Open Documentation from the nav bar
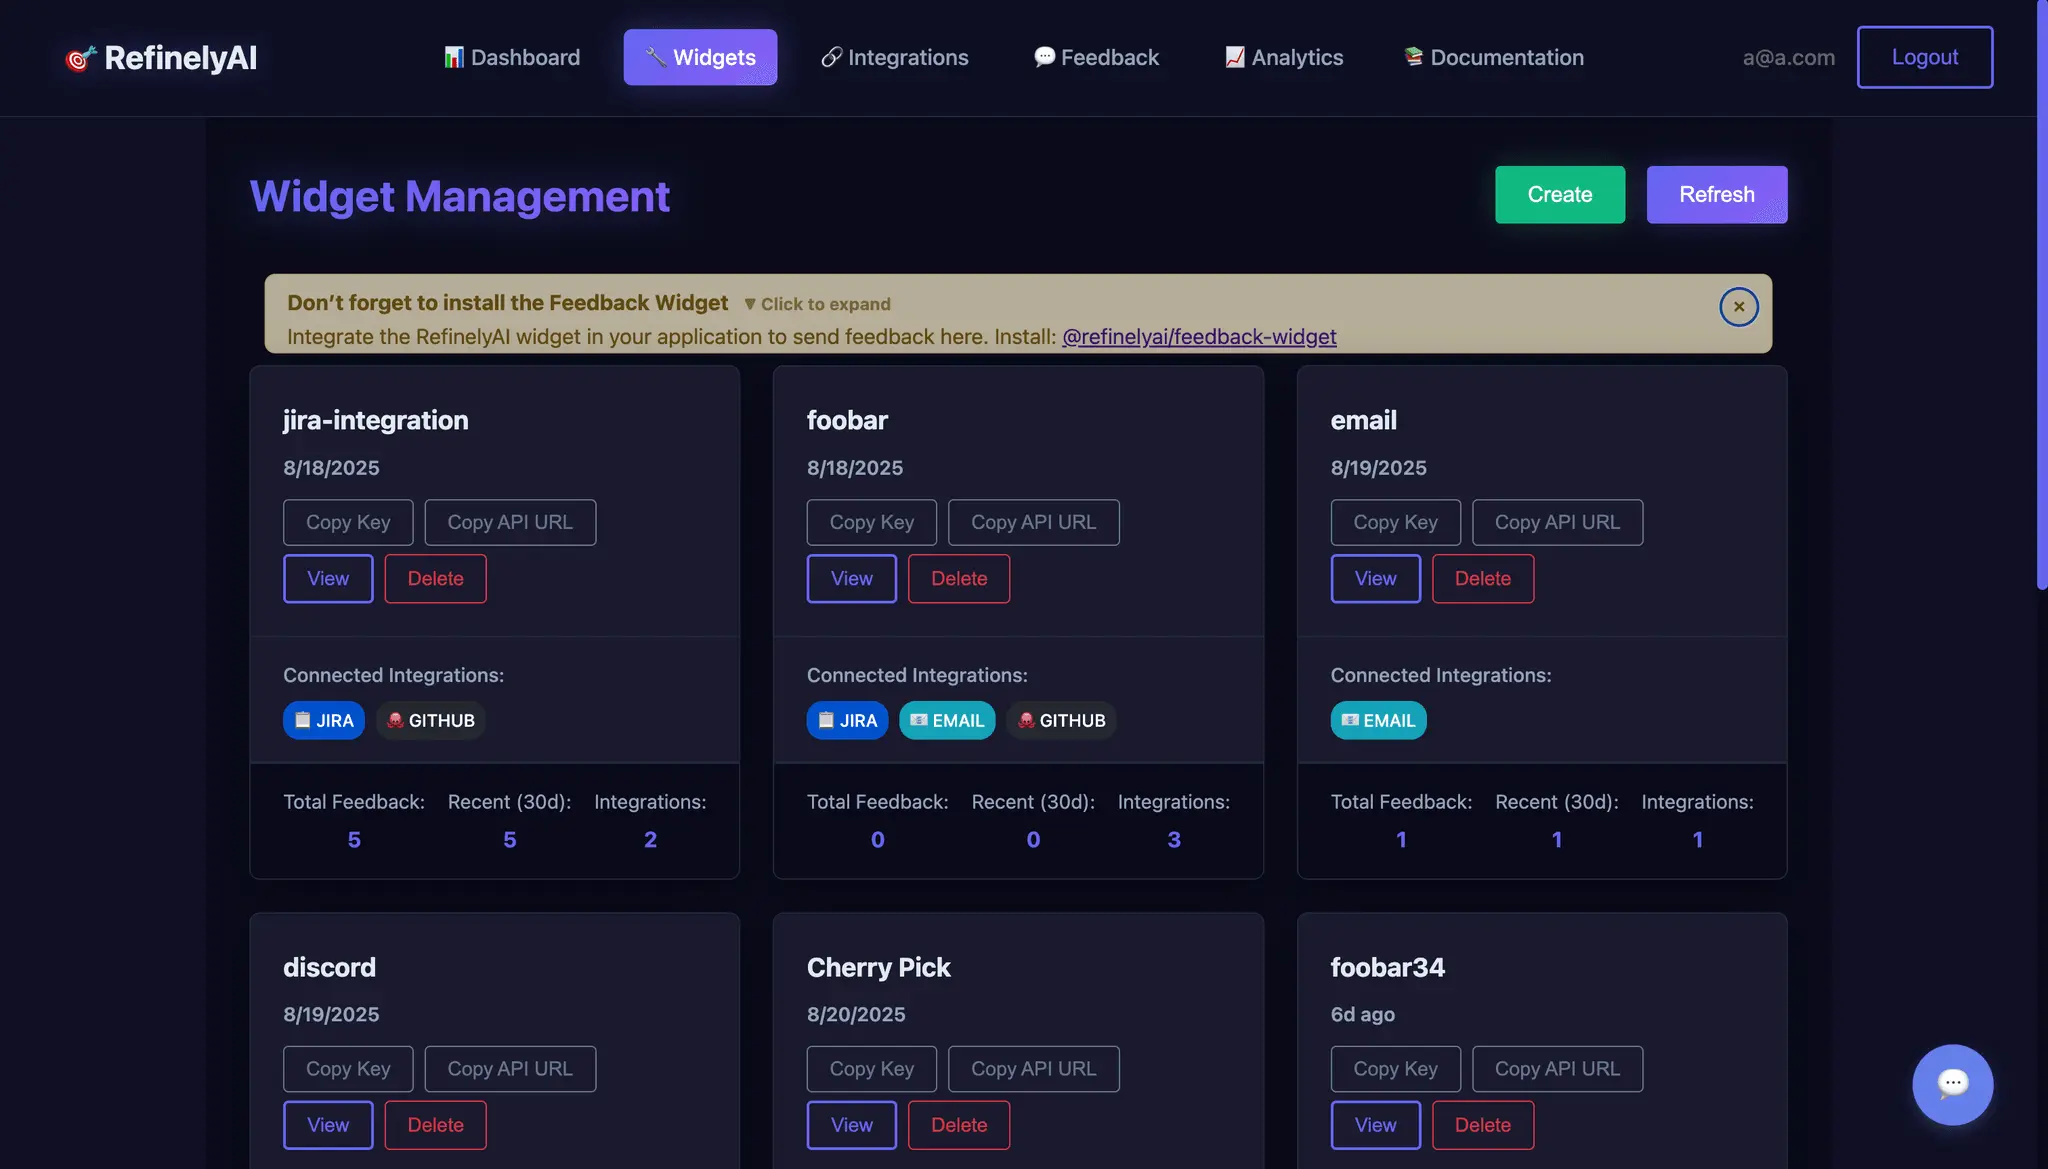The width and height of the screenshot is (2048, 1169). coord(1494,57)
